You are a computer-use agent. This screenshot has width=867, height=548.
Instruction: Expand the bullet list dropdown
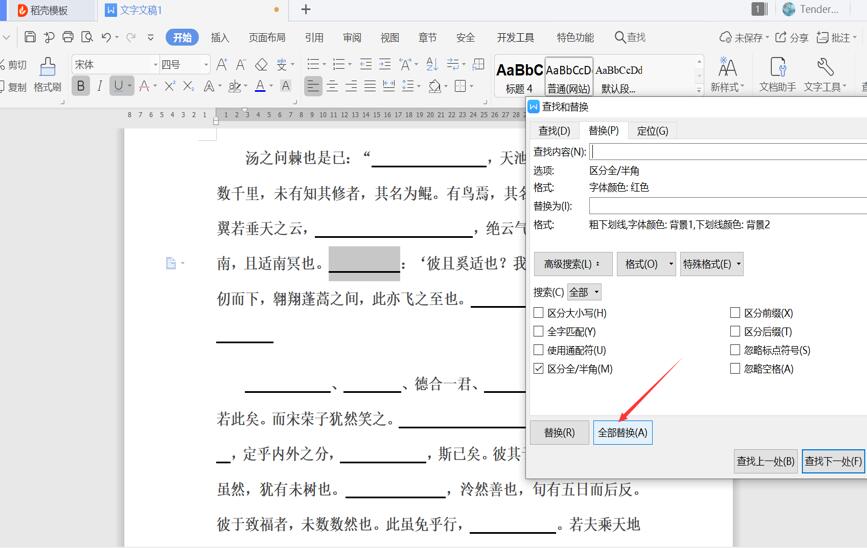click(x=325, y=65)
